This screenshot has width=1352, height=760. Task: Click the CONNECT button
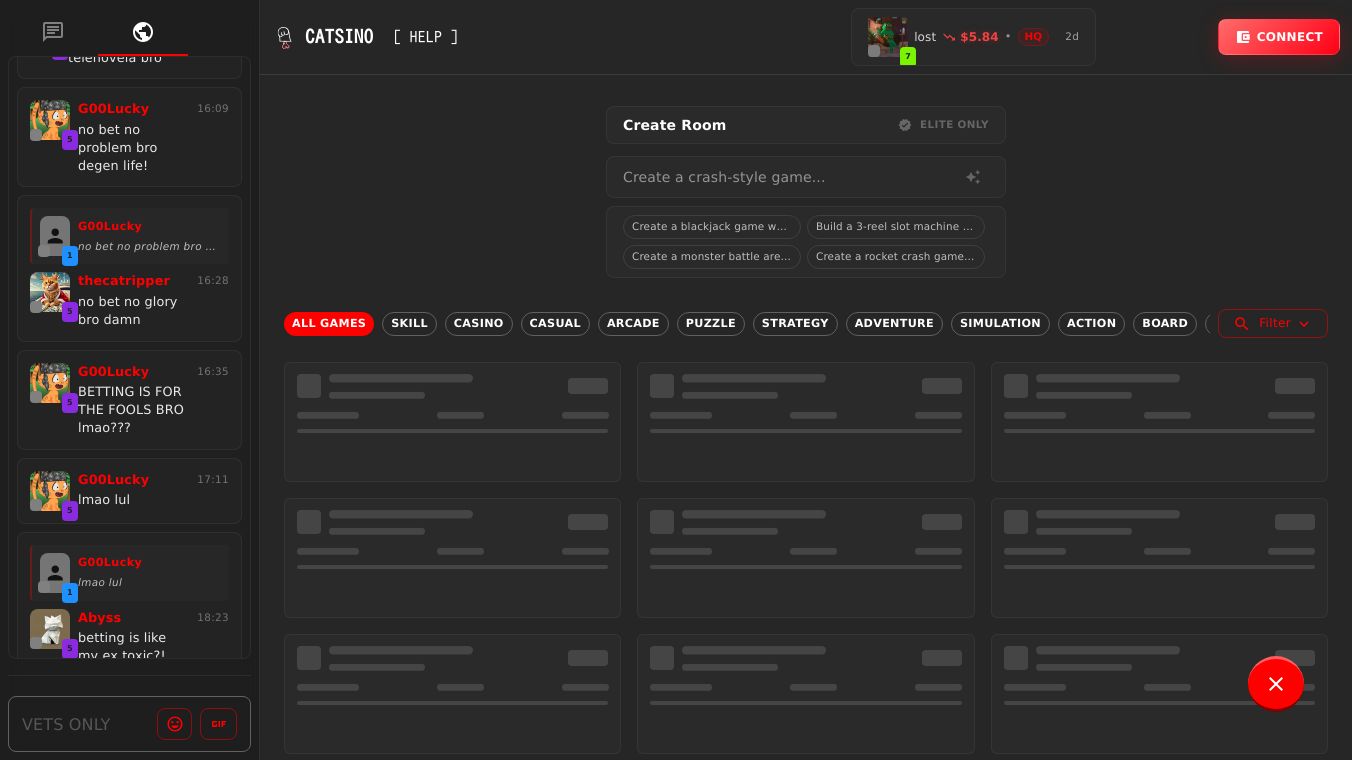click(x=1279, y=37)
